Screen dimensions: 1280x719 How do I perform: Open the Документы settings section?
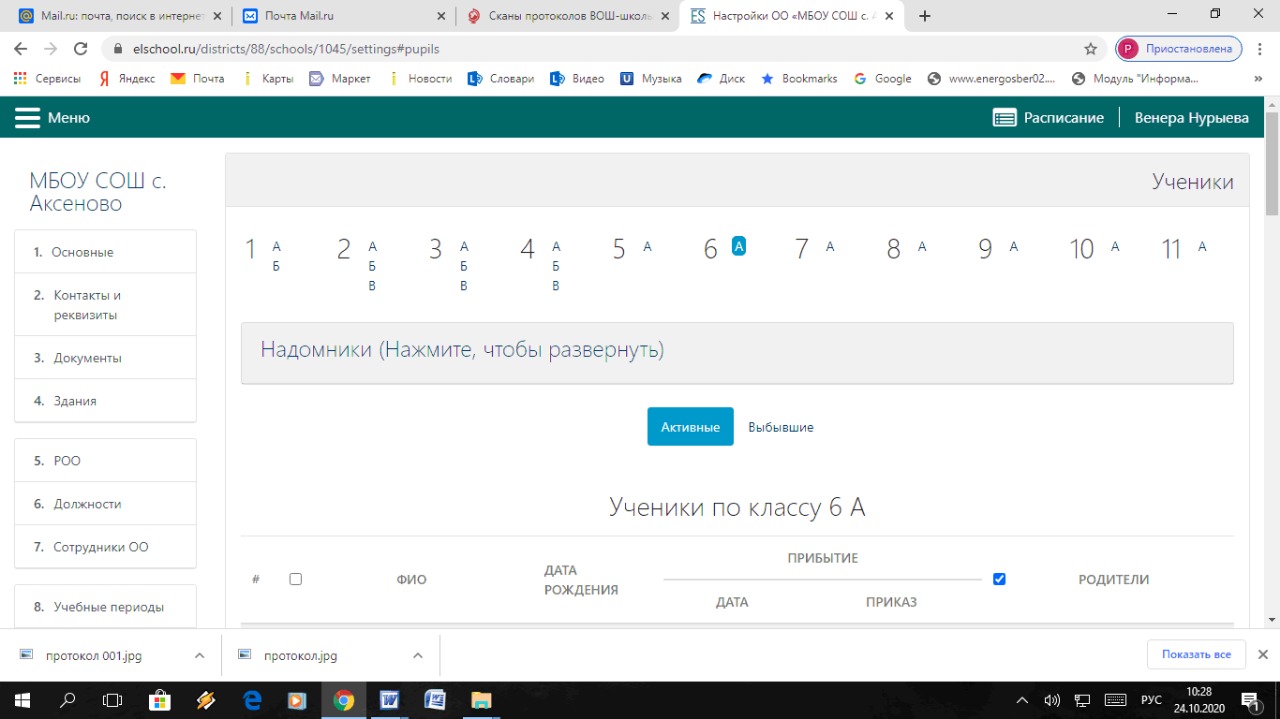pyautogui.click(x=87, y=358)
